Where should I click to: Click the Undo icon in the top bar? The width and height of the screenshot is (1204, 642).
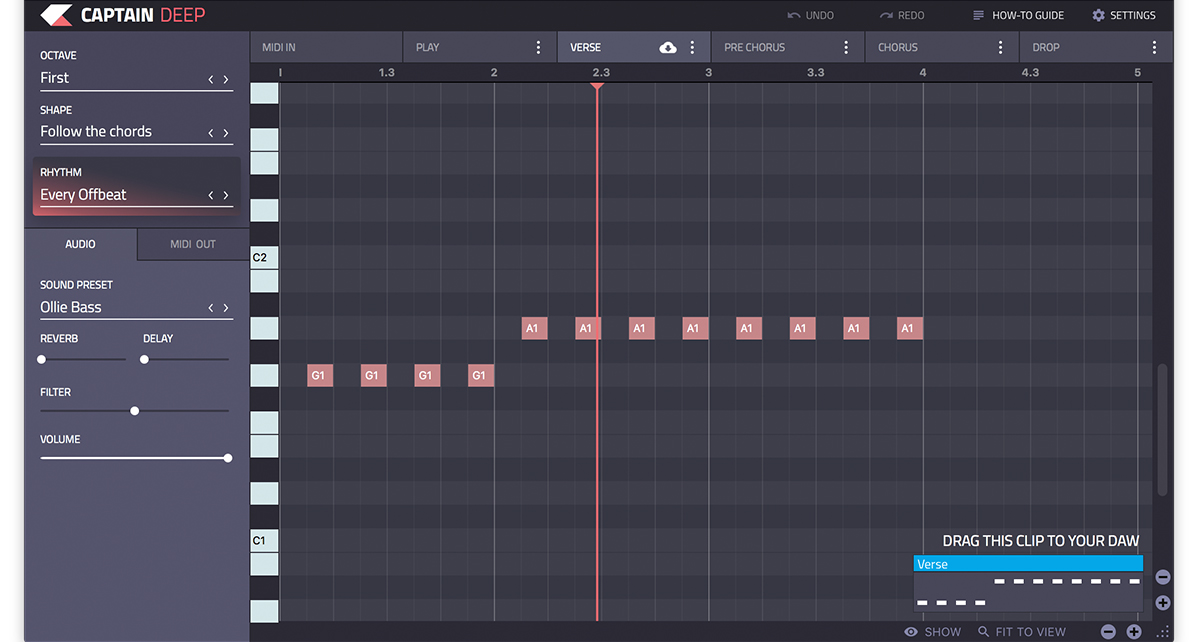[796, 15]
